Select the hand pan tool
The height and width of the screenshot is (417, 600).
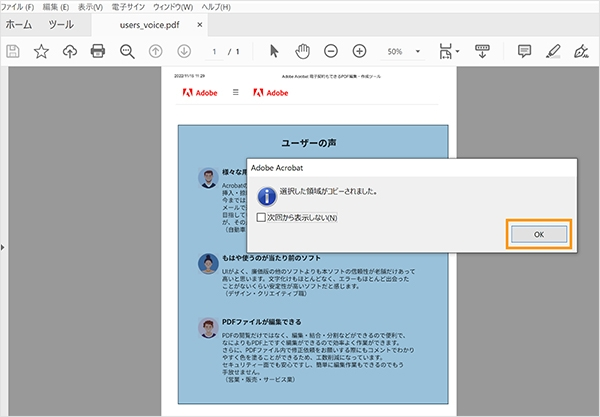point(302,51)
